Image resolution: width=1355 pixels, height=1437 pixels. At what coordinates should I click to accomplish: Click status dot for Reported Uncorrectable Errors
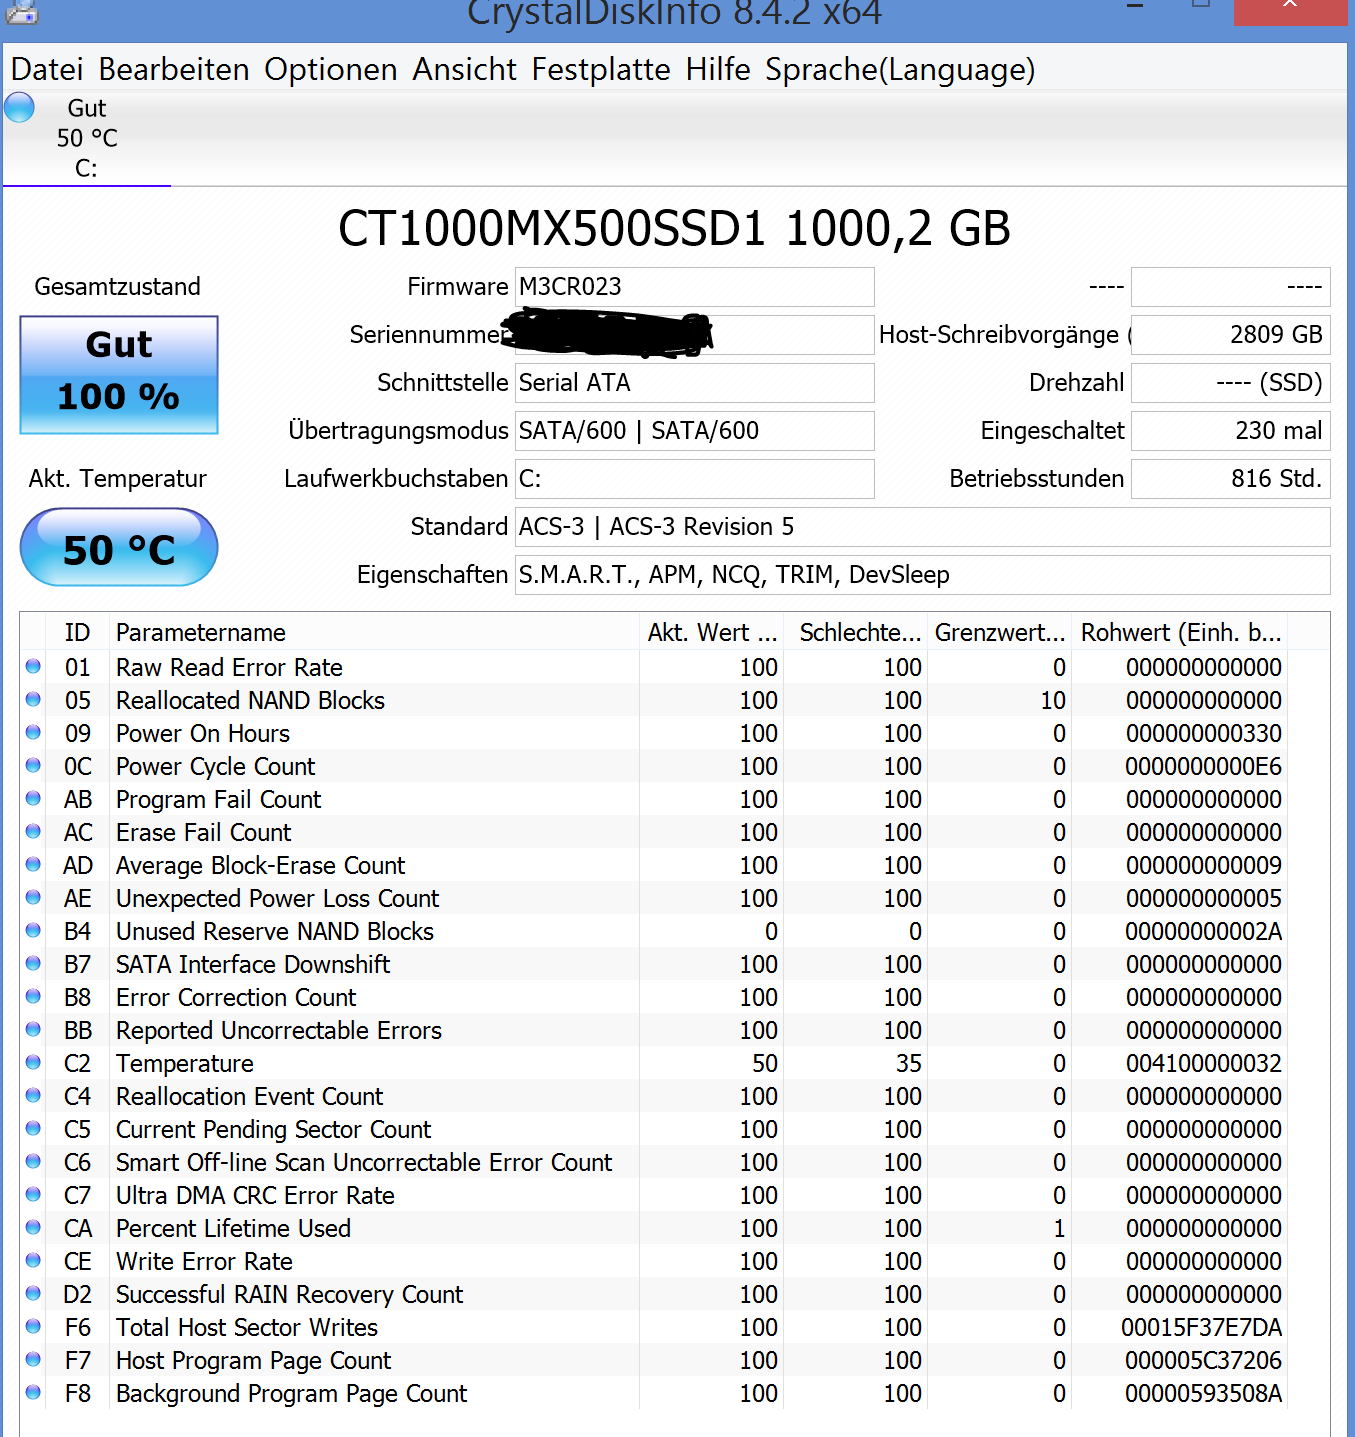point(33,1029)
